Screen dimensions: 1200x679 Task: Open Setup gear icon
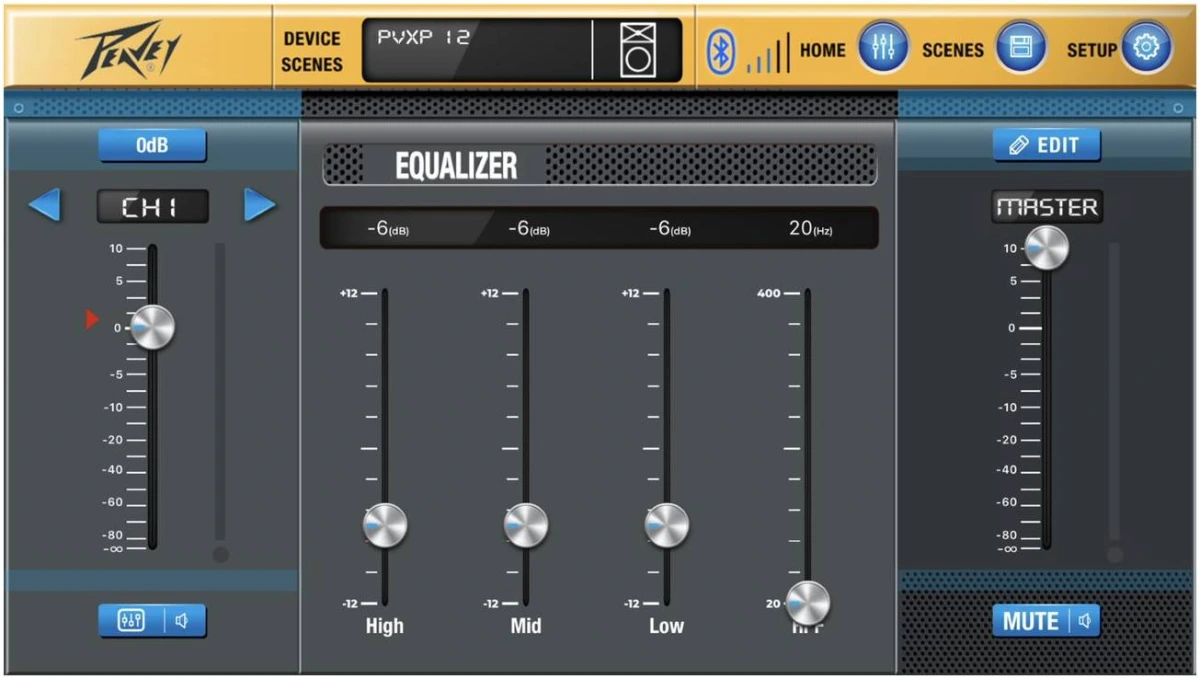pos(1145,49)
